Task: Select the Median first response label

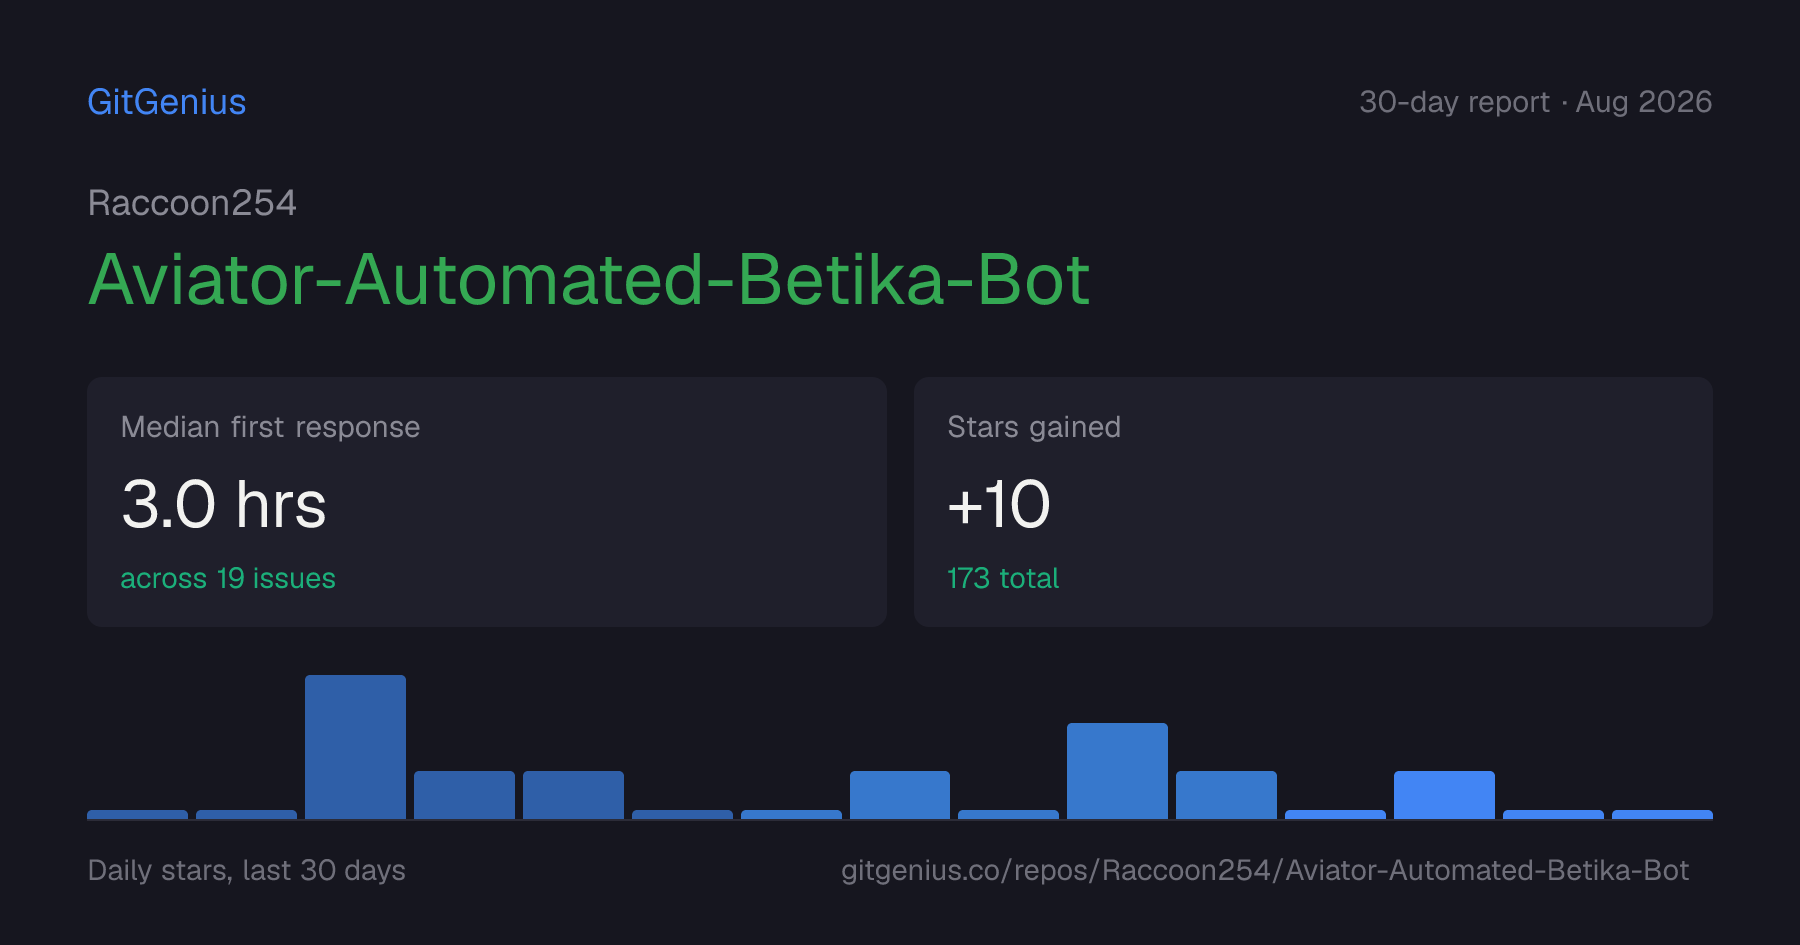Action: [x=270, y=427]
